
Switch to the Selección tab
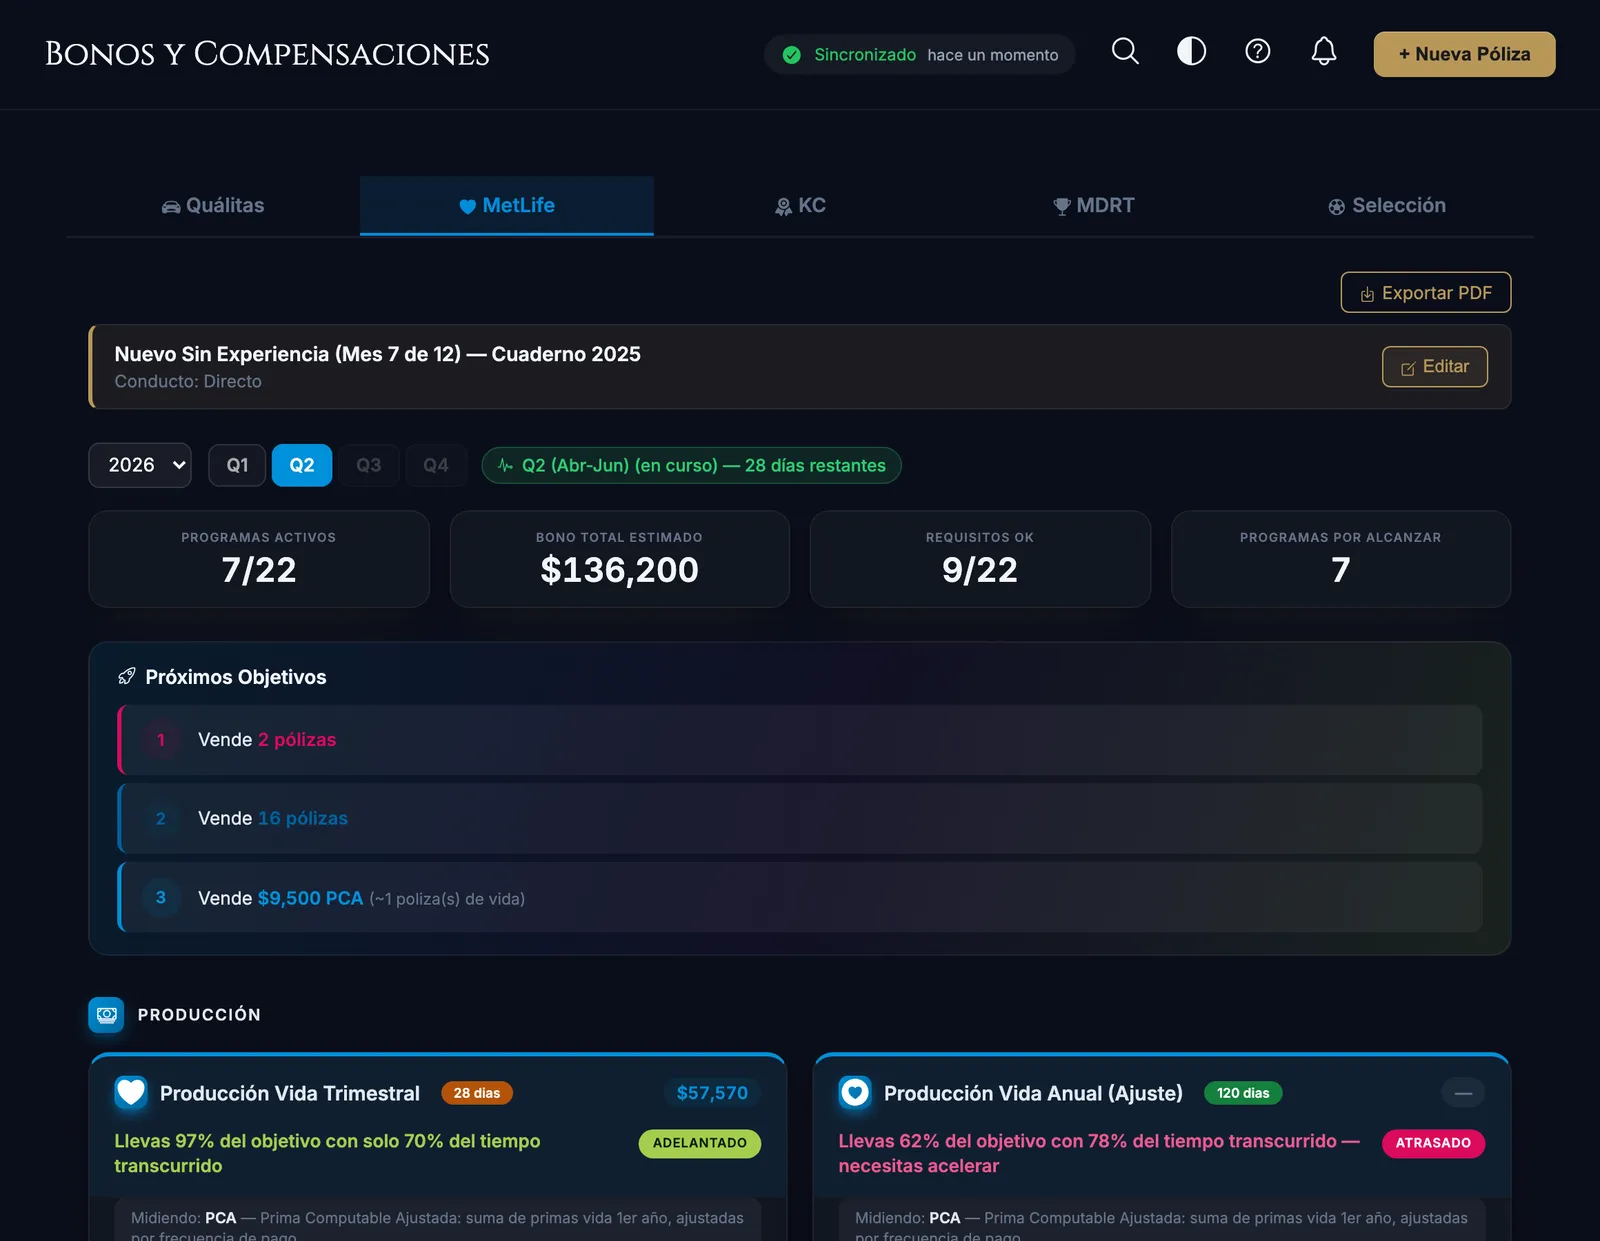coord(1387,206)
